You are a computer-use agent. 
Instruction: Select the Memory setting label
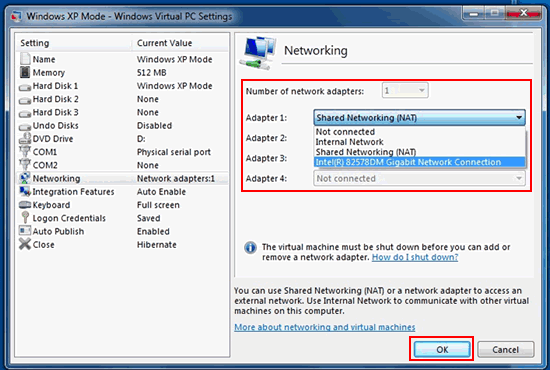coord(49,73)
